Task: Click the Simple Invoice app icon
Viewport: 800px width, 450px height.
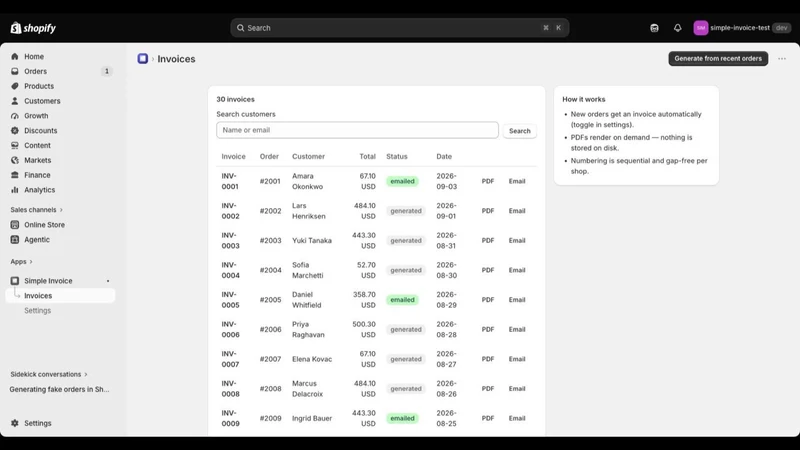Action: 15,281
